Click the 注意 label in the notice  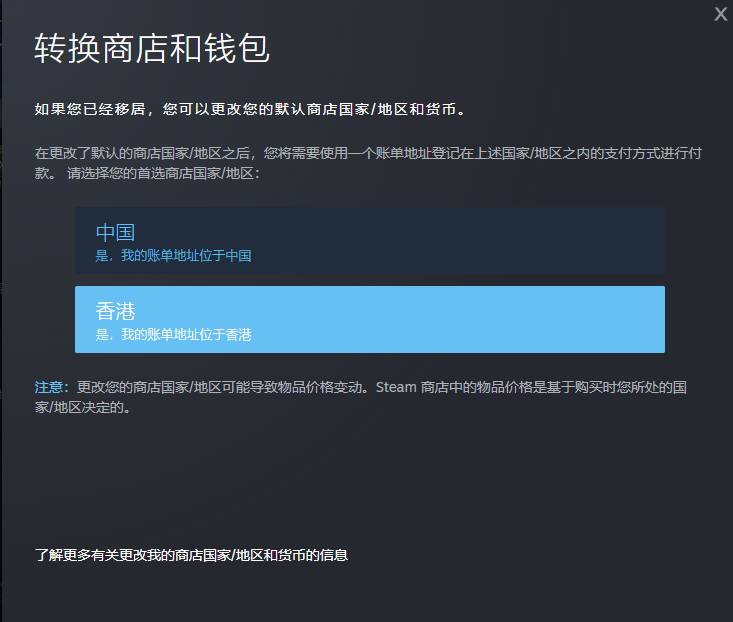click(49, 387)
